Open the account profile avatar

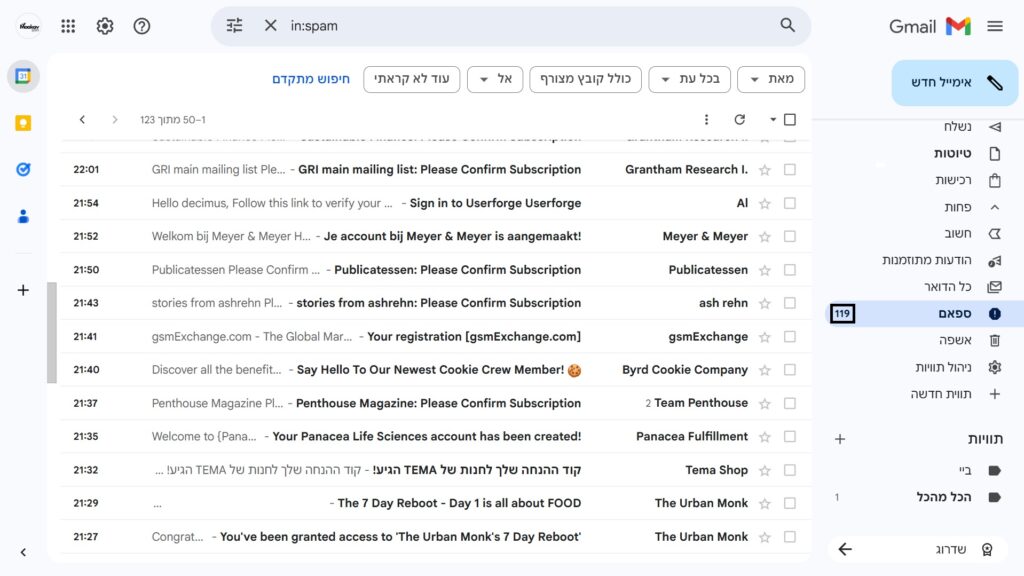coord(29,26)
